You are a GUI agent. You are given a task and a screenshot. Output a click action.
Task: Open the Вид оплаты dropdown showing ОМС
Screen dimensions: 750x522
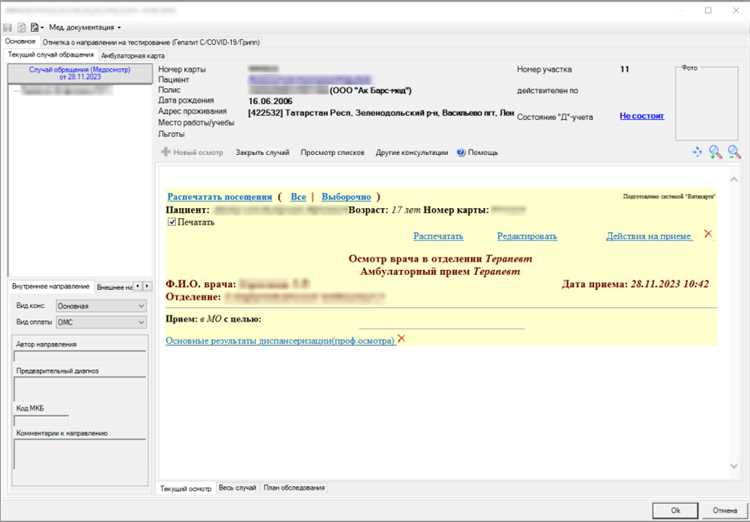[101, 322]
